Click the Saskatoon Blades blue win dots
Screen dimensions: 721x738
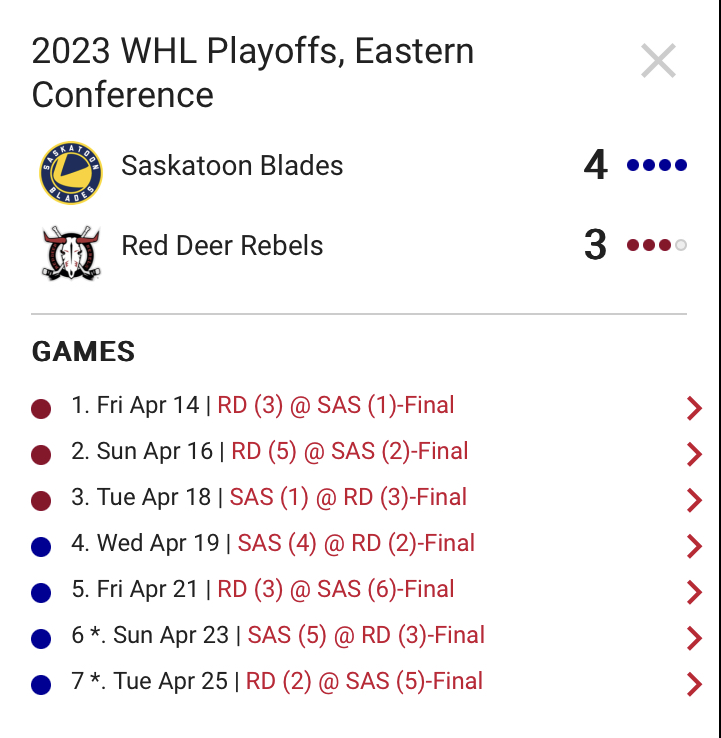tap(657, 165)
